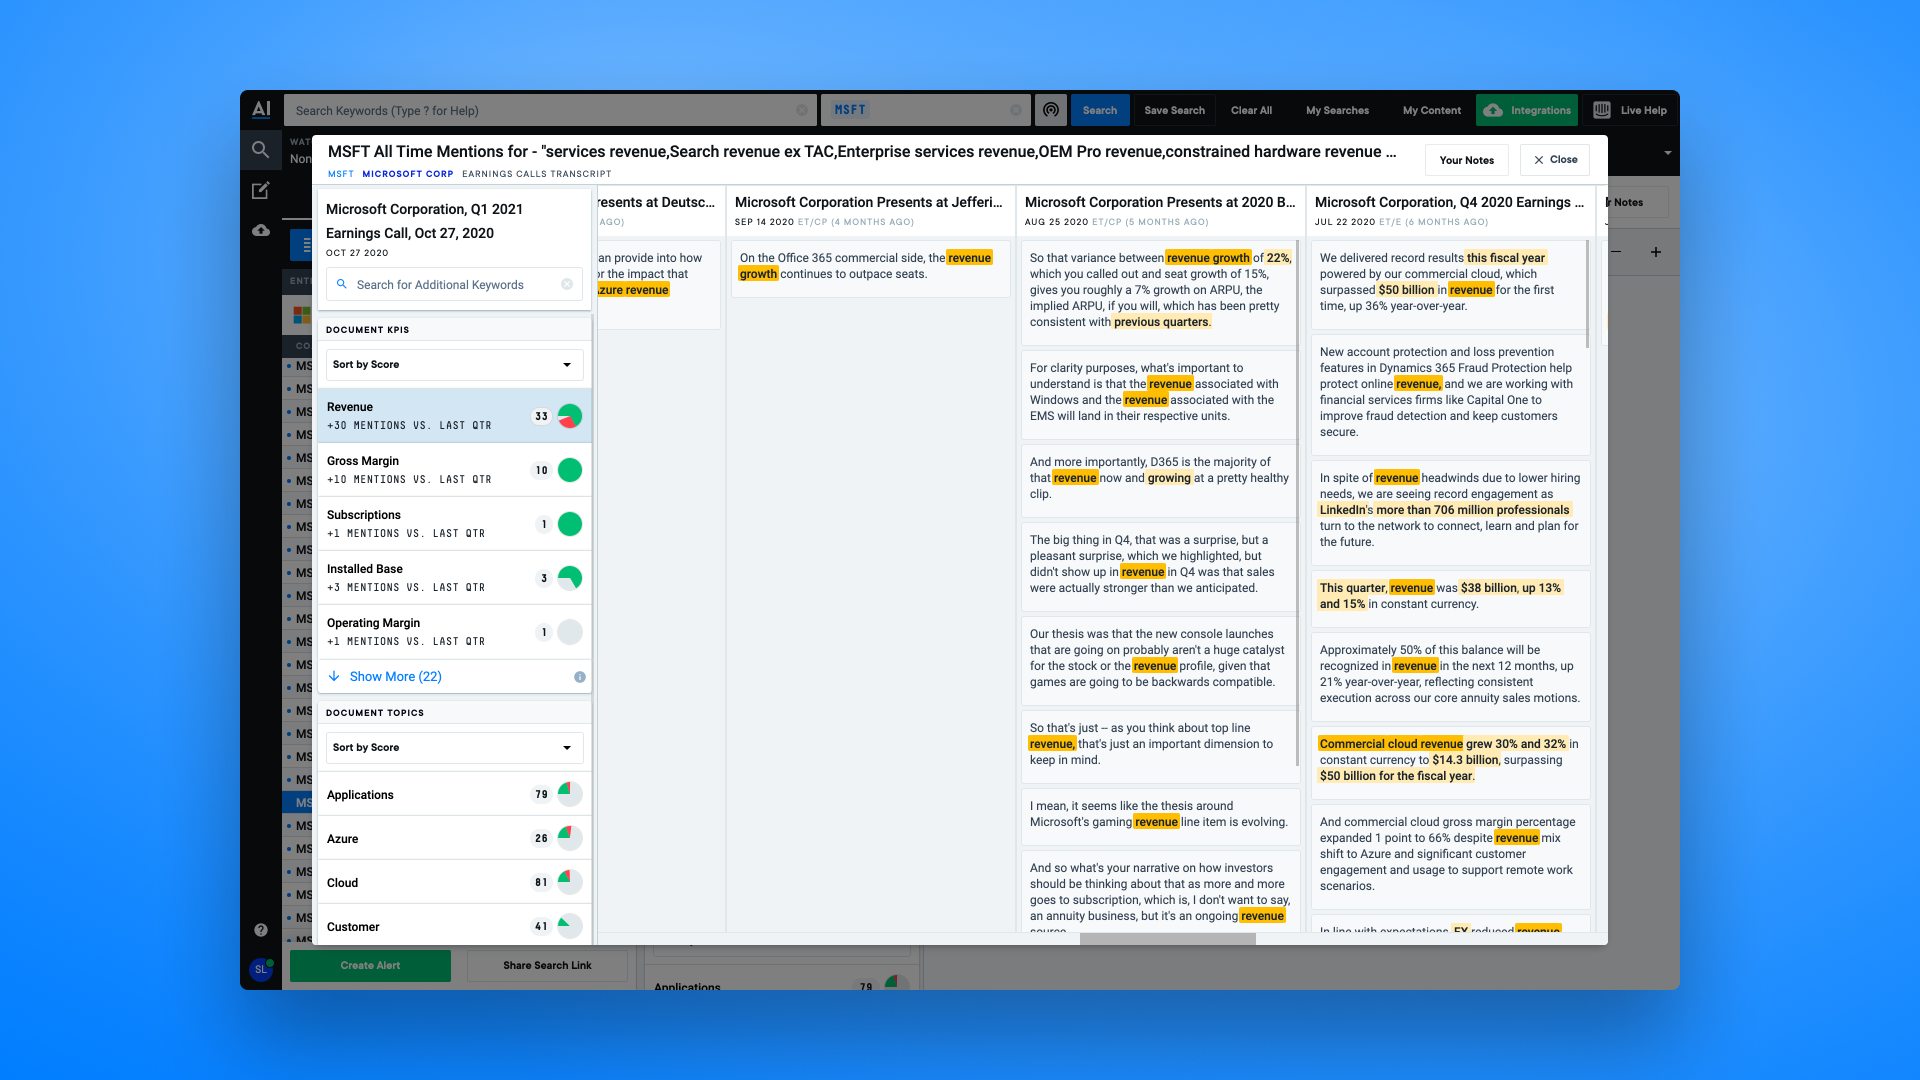Click the Your Notes button
The image size is (1920, 1080).
pos(1466,160)
